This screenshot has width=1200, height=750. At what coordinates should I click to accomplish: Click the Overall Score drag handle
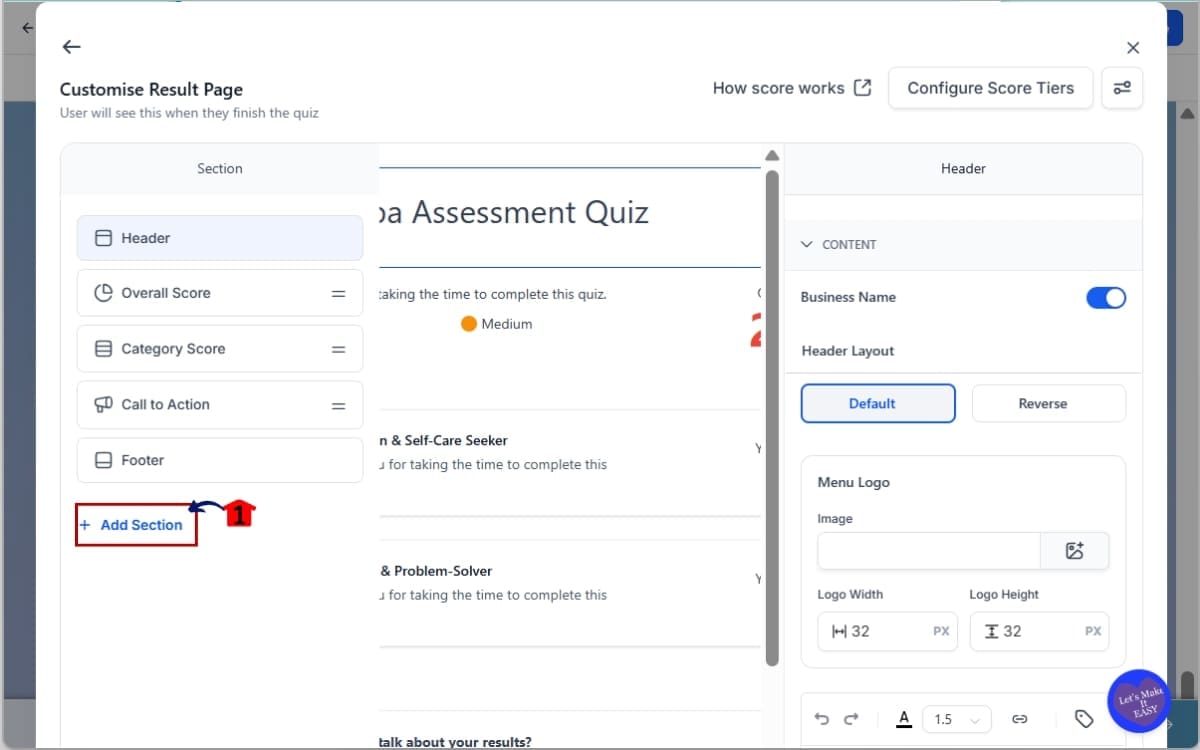click(x=339, y=294)
